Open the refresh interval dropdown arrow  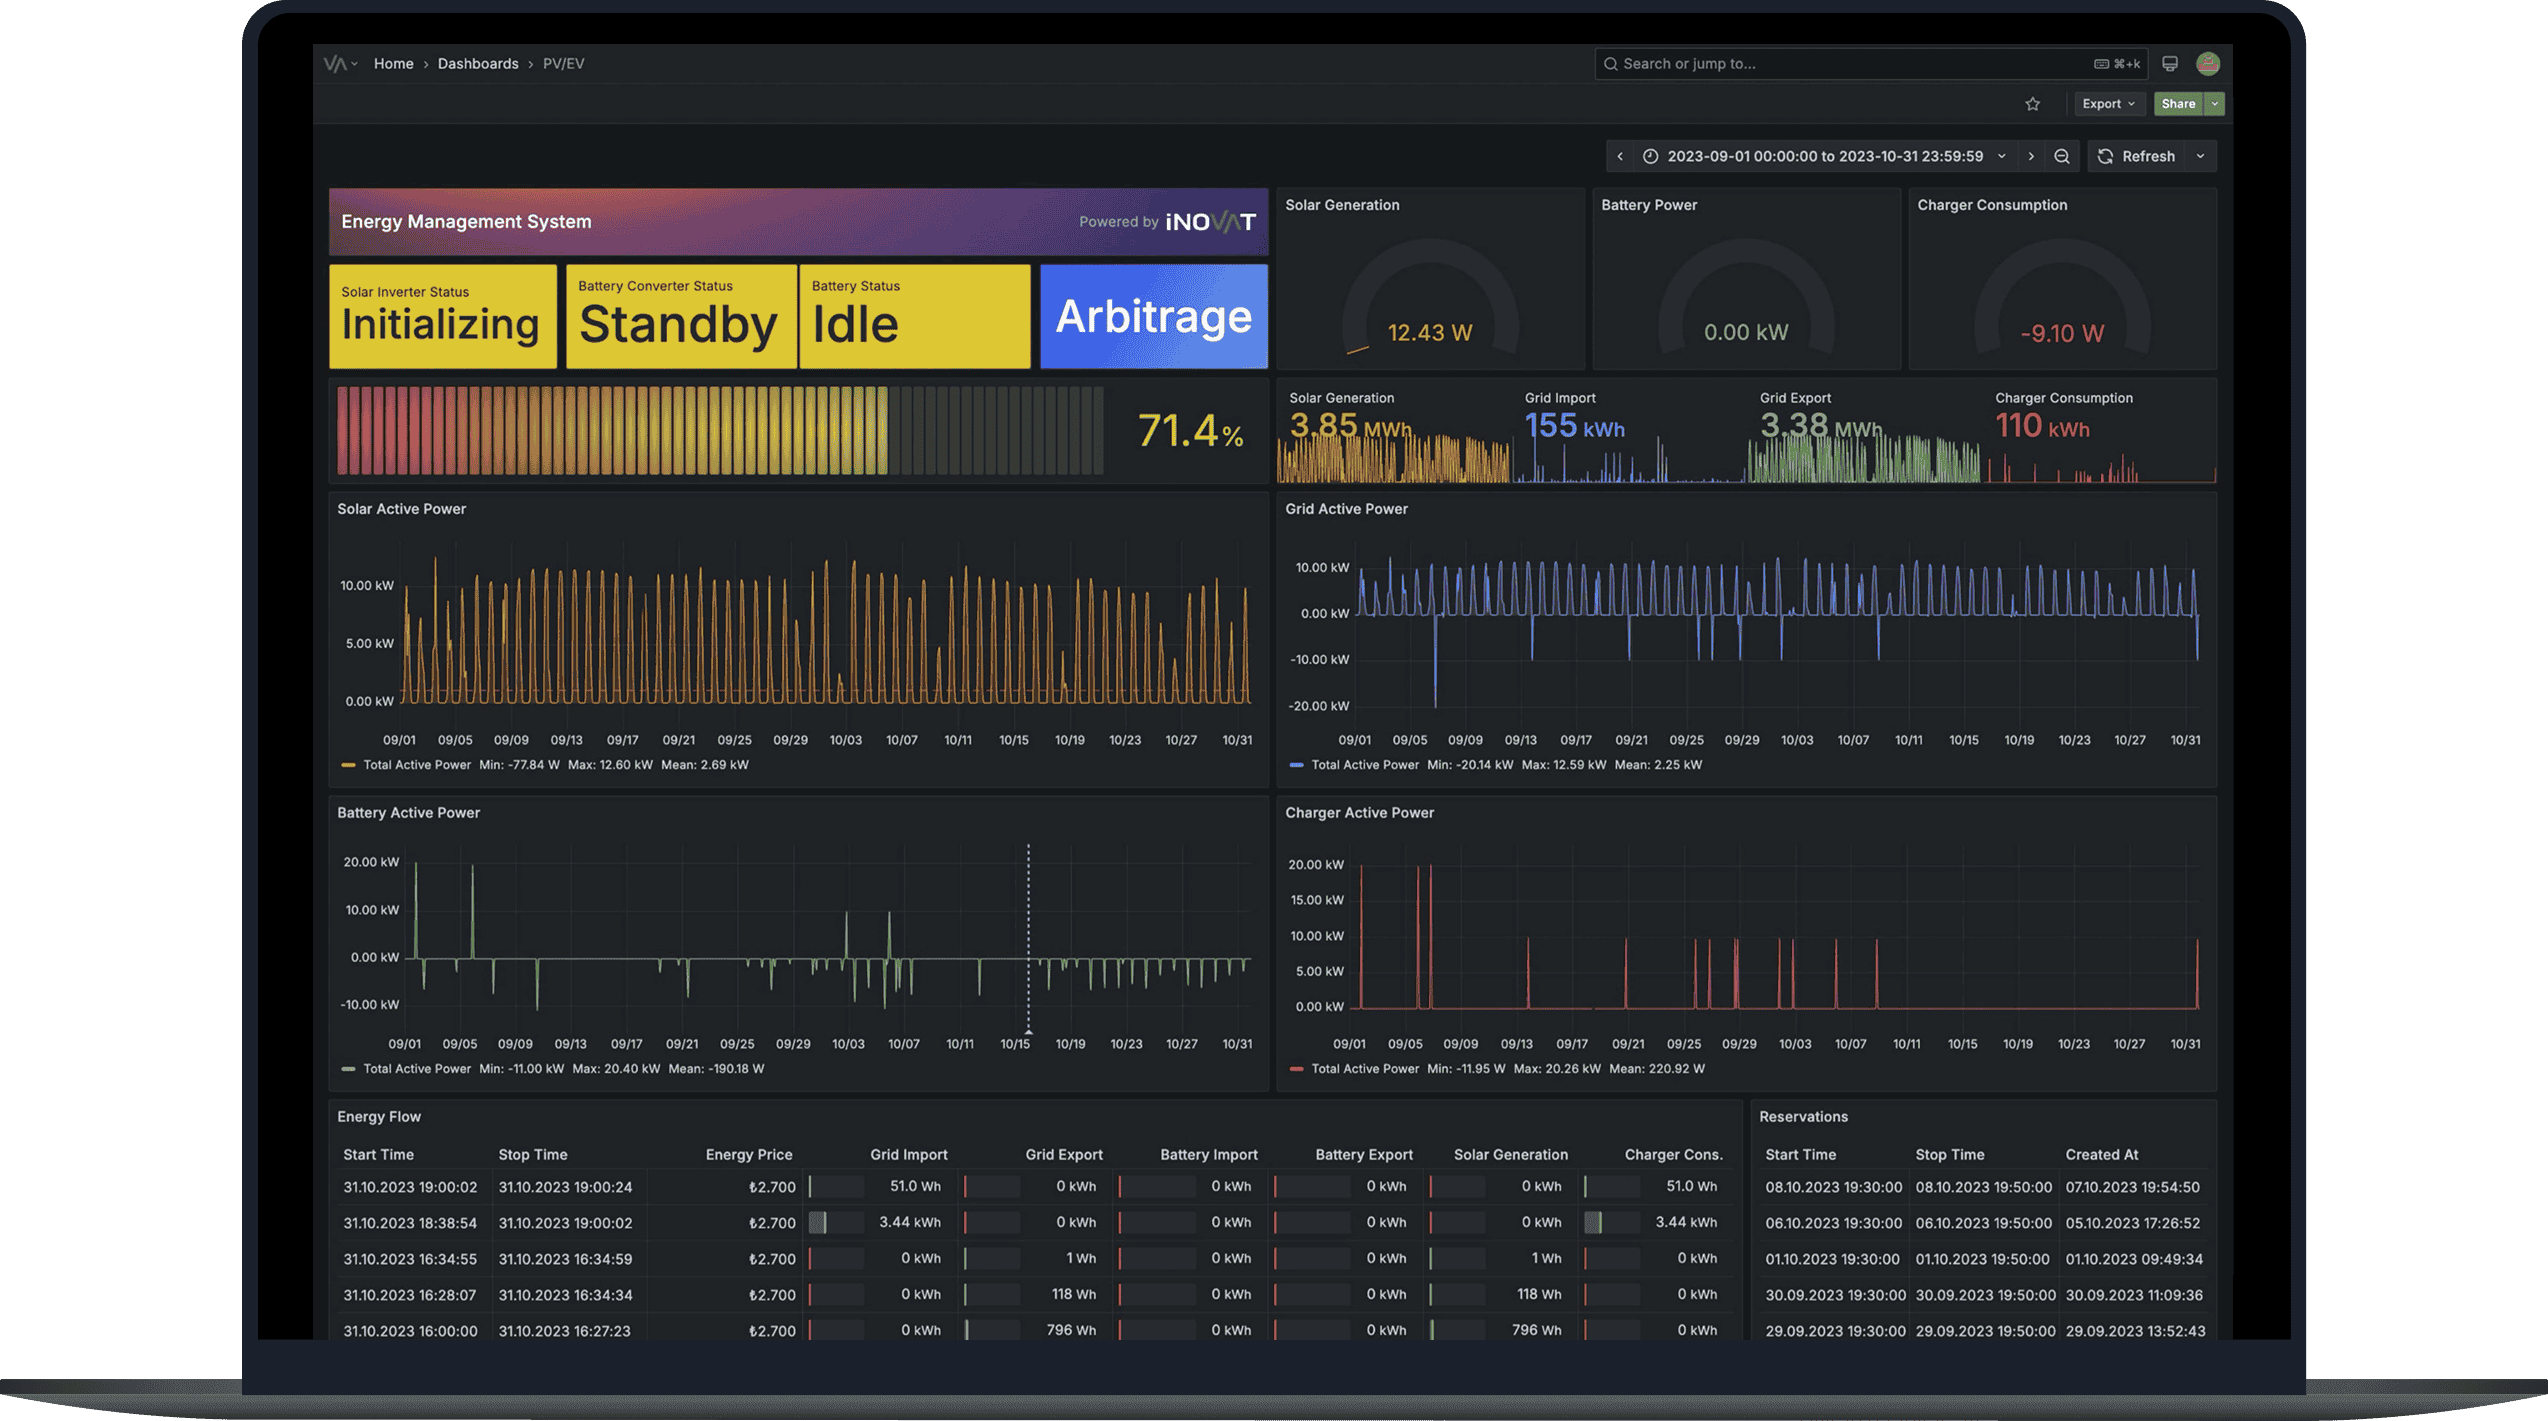pos(2200,156)
